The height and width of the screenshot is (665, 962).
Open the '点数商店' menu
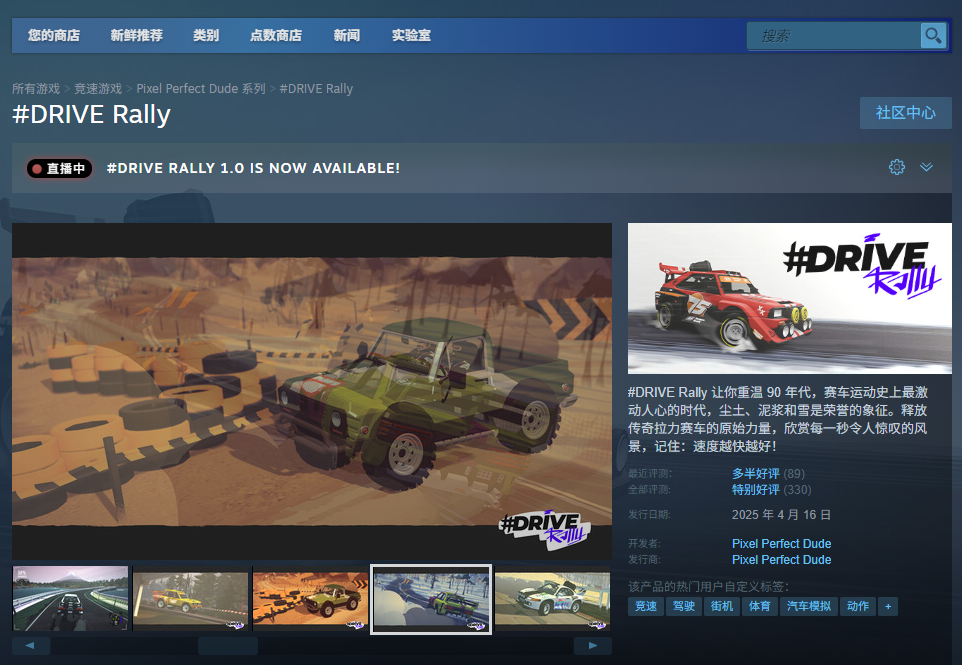tap(274, 35)
